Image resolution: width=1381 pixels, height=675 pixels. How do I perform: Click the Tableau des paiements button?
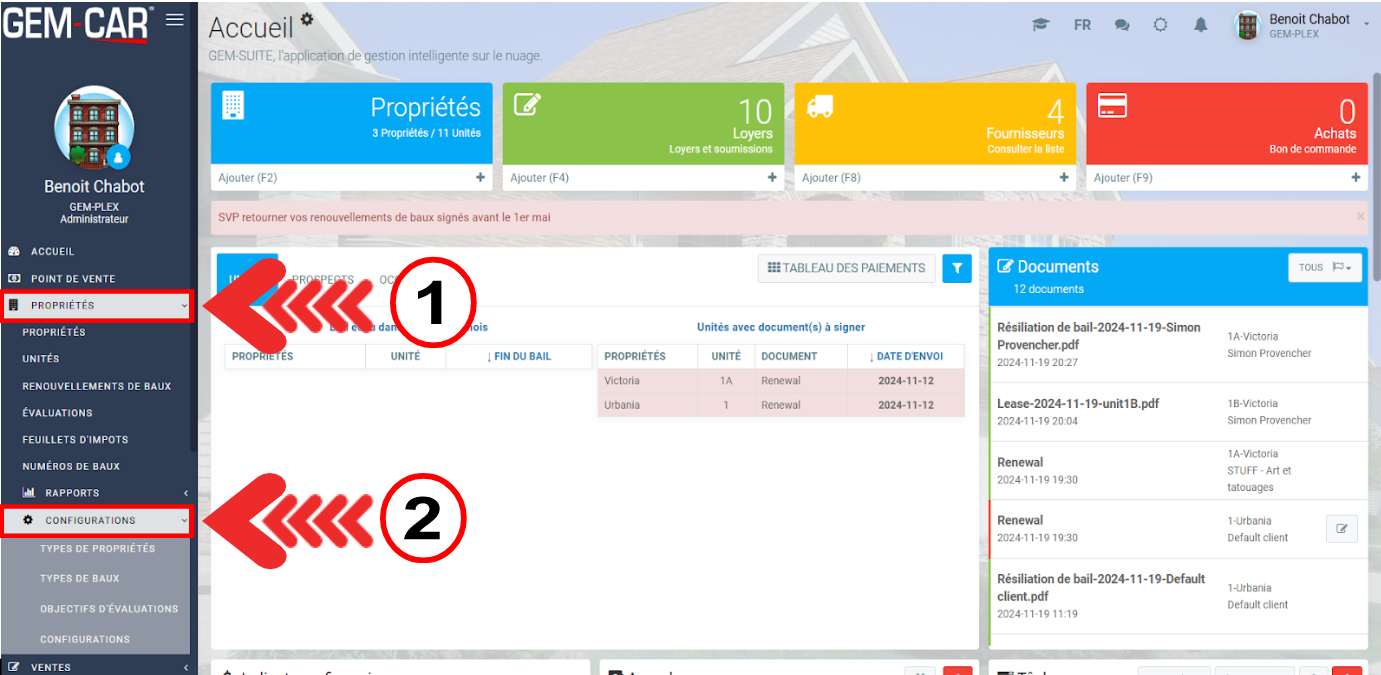click(846, 268)
